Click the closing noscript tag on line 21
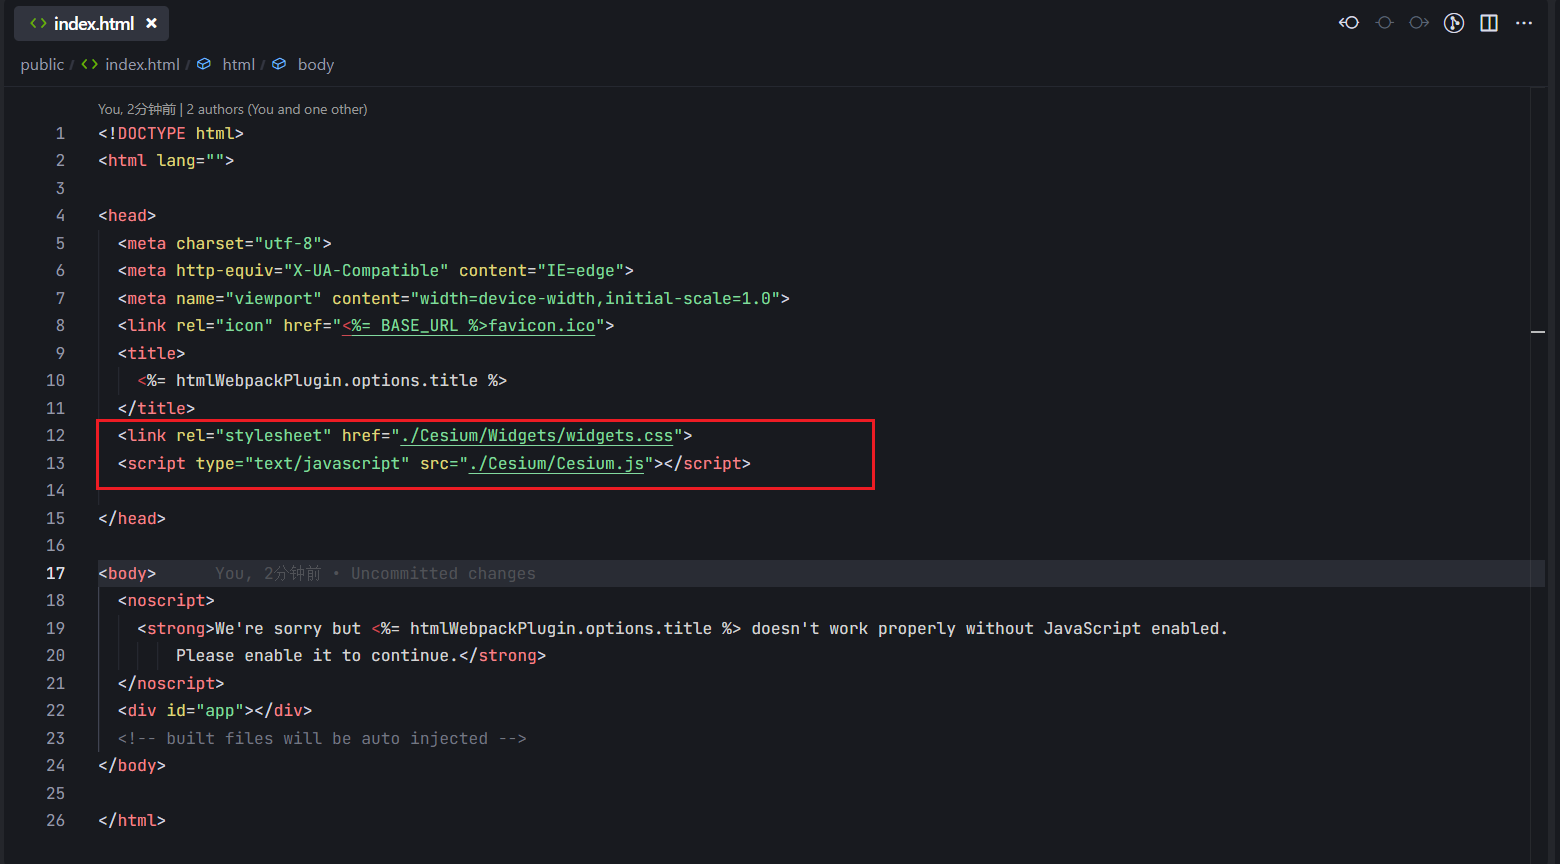This screenshot has height=864, width=1560. pos(171,684)
